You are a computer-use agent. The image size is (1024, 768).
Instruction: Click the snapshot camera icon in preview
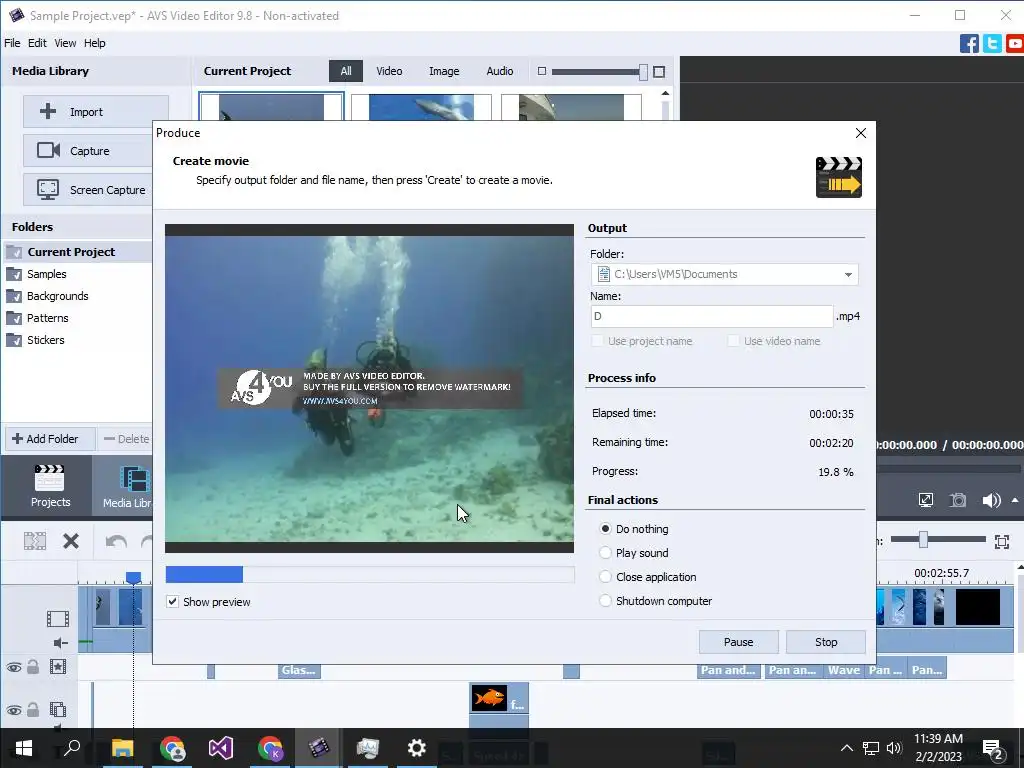point(957,500)
